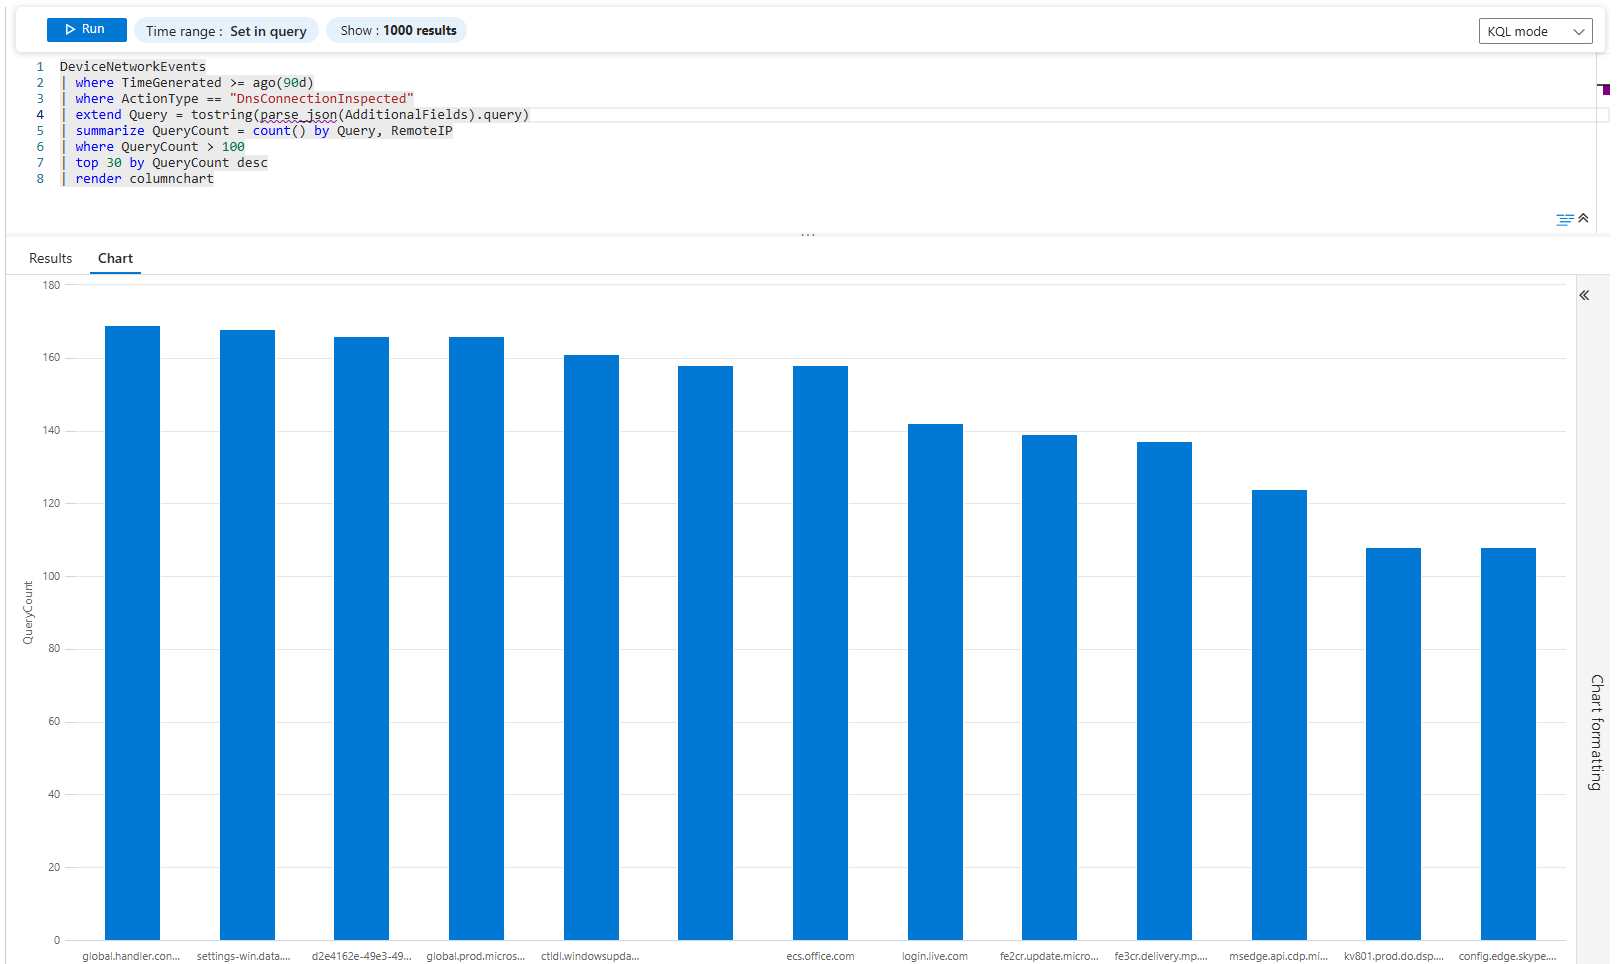Click the global.handler.con... column bar
This screenshot has width=1623, height=964.
pos(132,632)
